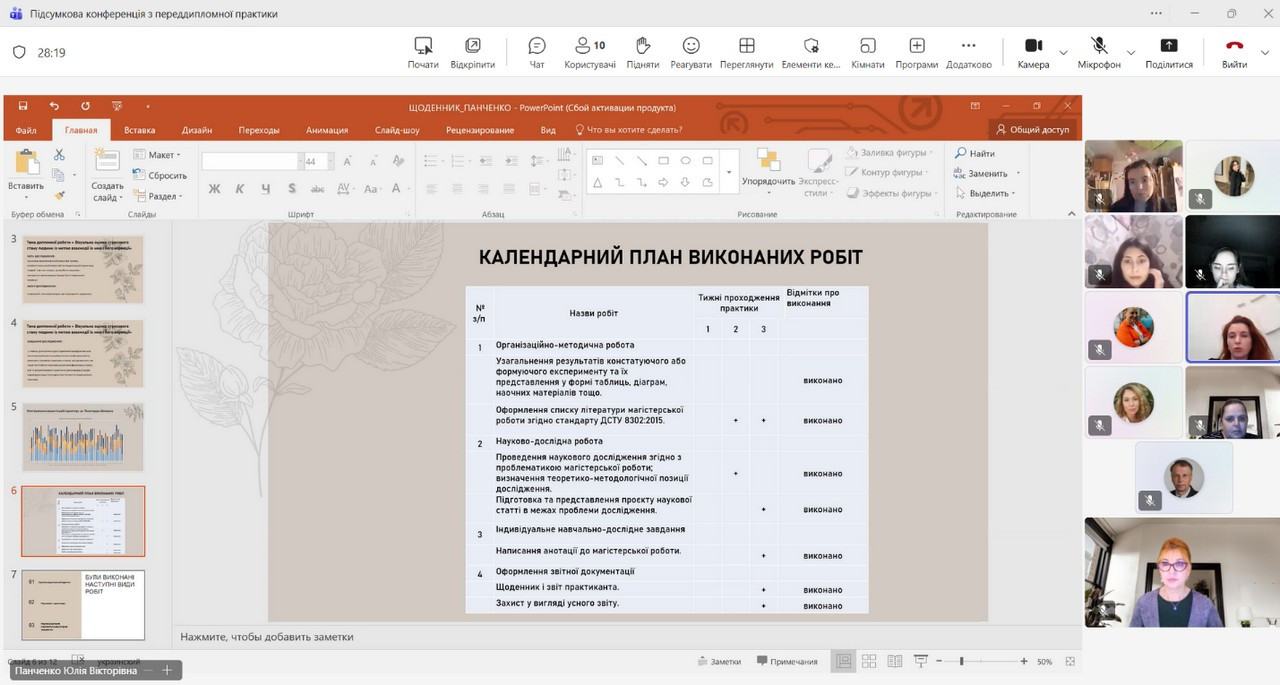Open Кімнати breakout rooms

click(x=867, y=52)
